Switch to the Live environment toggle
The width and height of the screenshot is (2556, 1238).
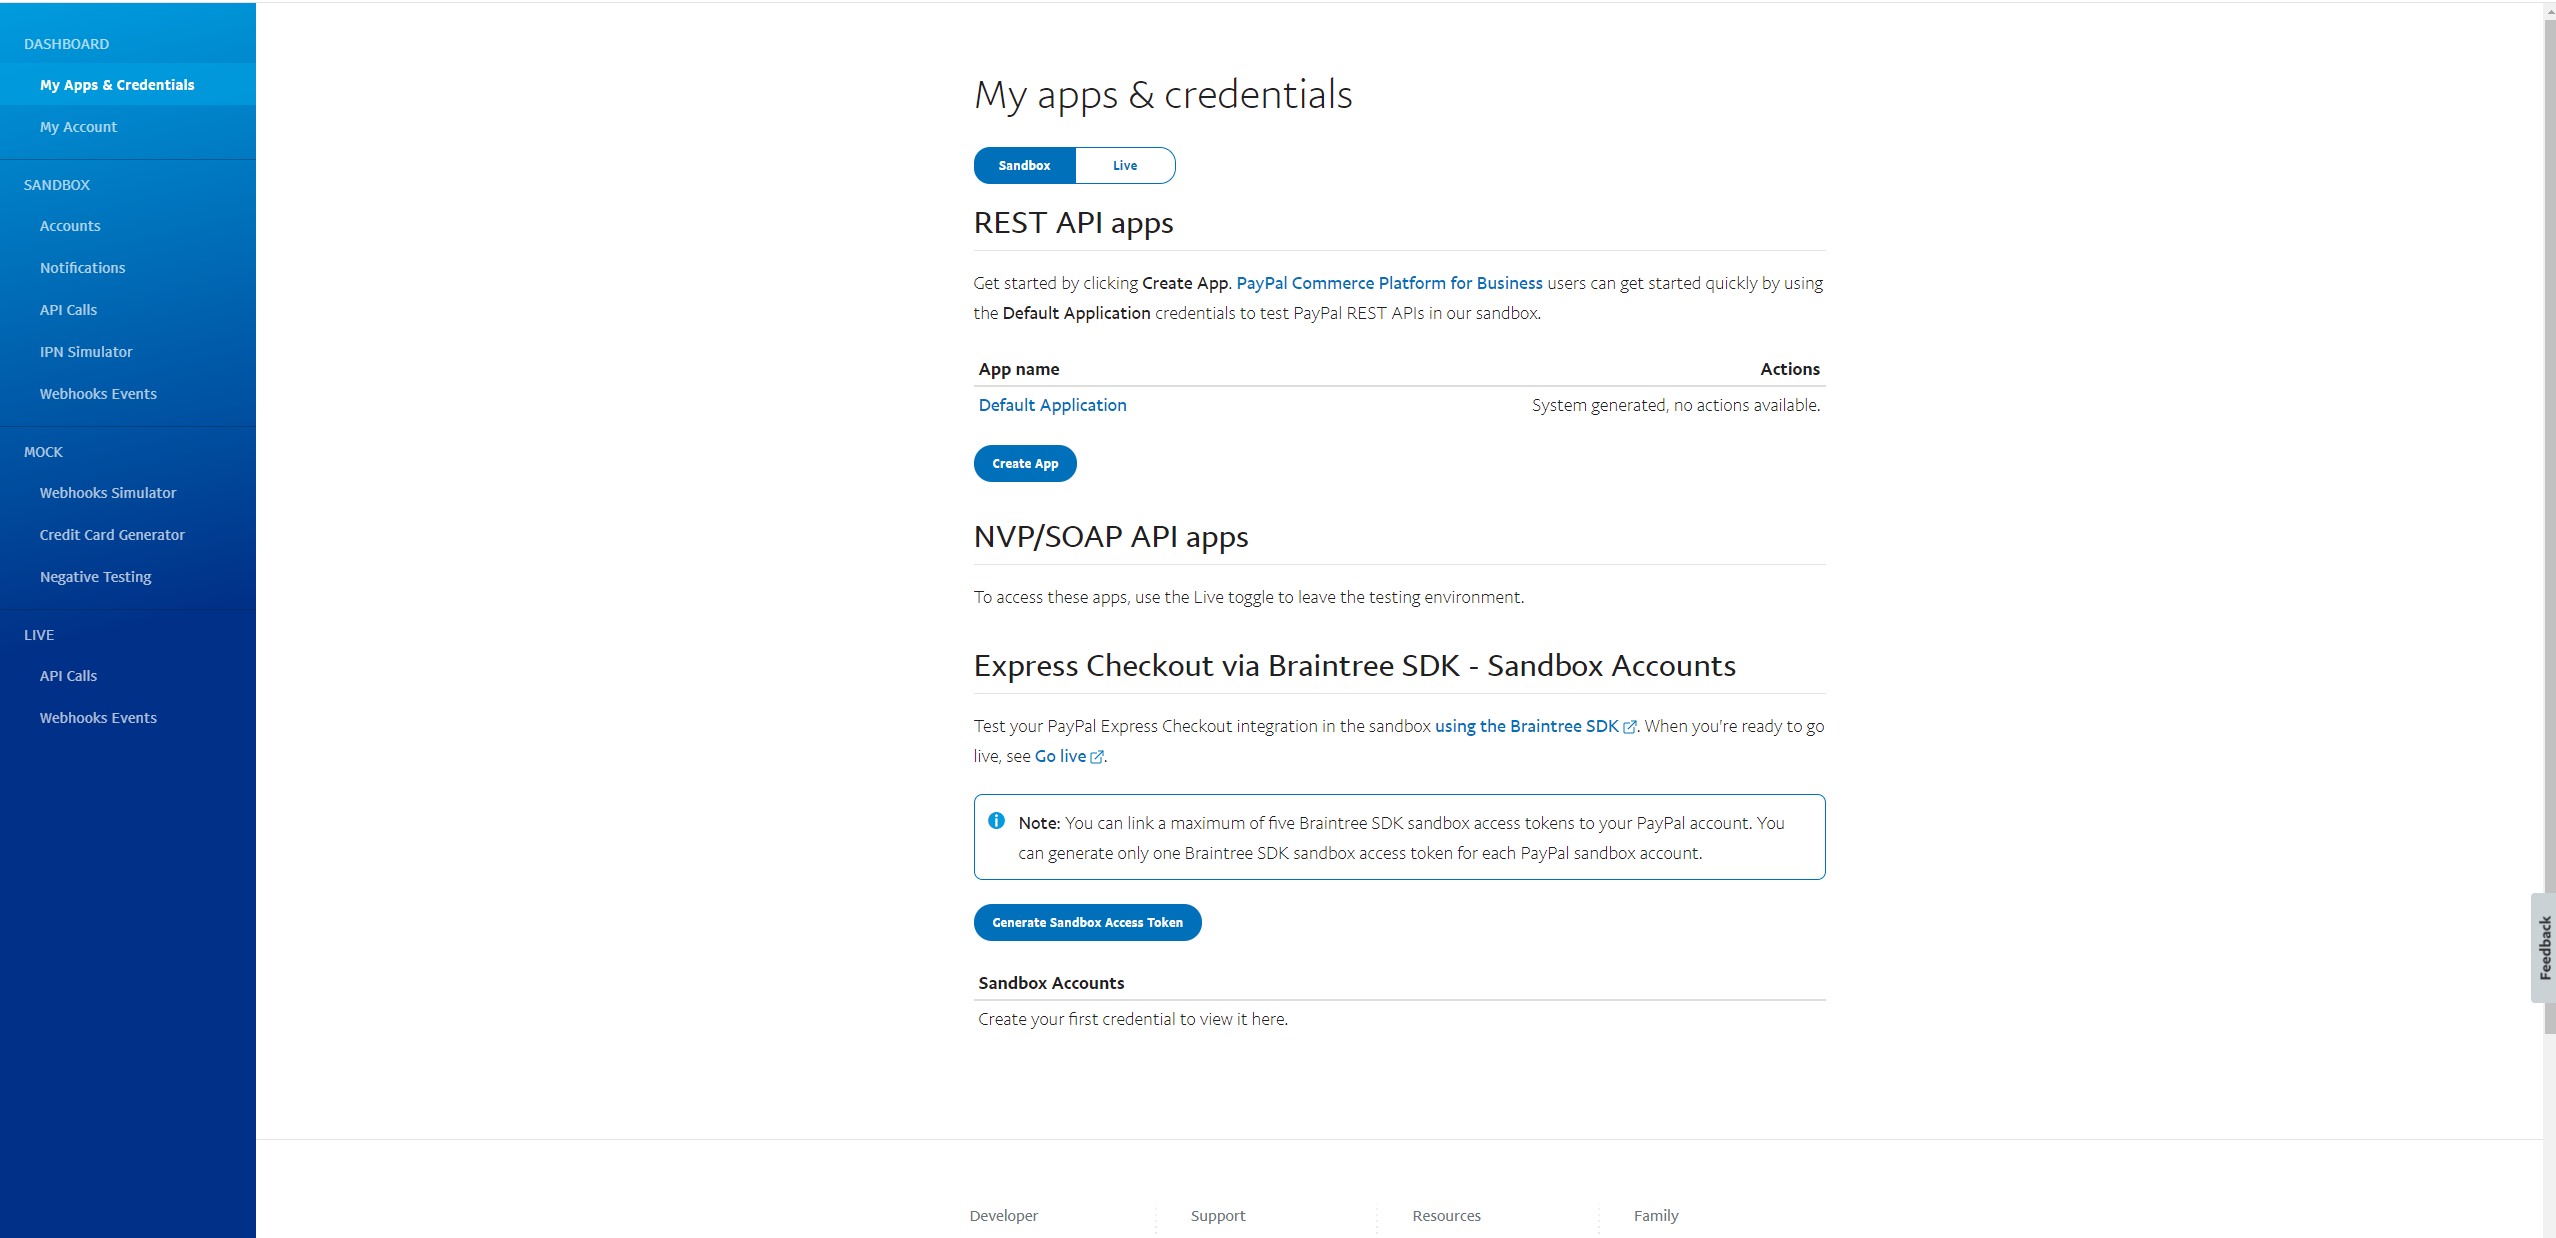(x=1124, y=165)
